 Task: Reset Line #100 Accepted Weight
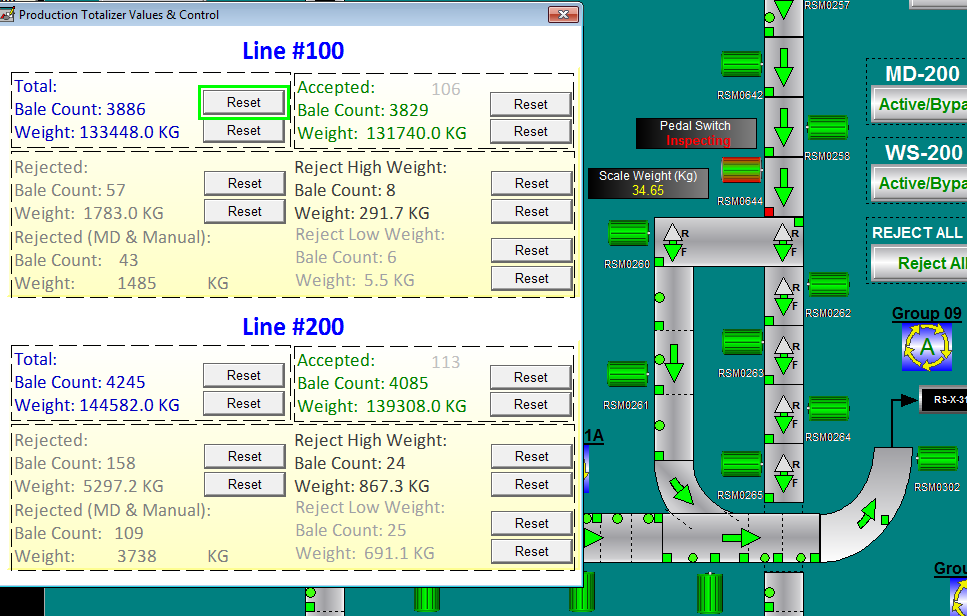point(530,131)
